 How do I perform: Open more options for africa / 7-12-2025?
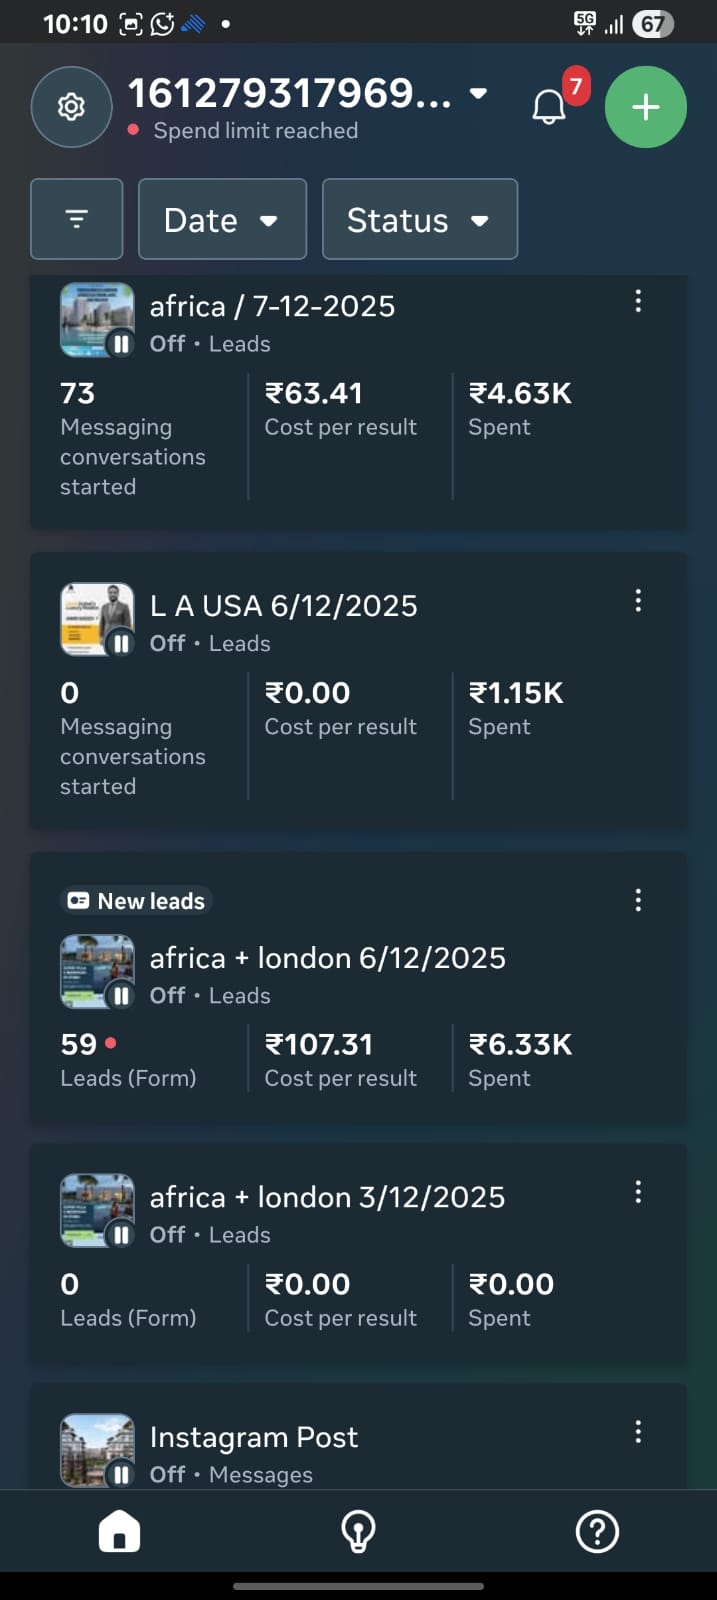(x=638, y=301)
